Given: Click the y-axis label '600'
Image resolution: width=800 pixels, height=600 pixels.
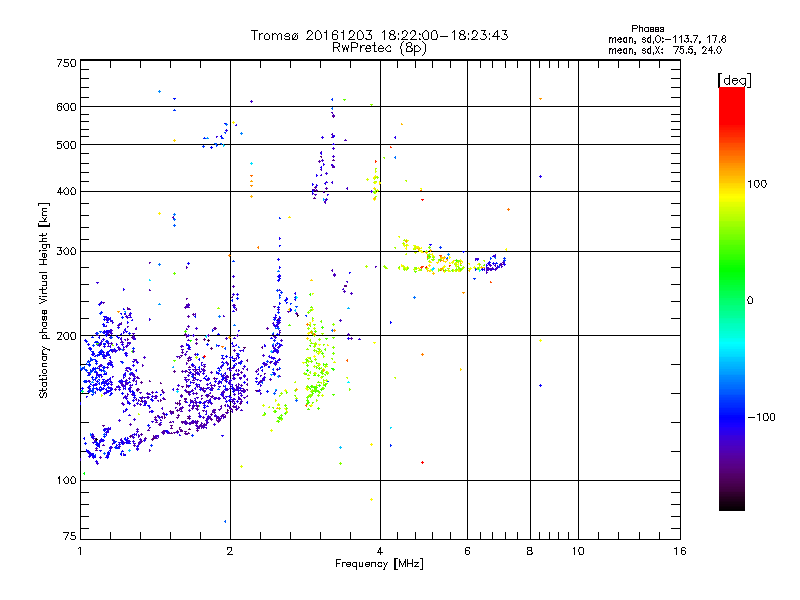Looking at the screenshot, I should 66,107.
